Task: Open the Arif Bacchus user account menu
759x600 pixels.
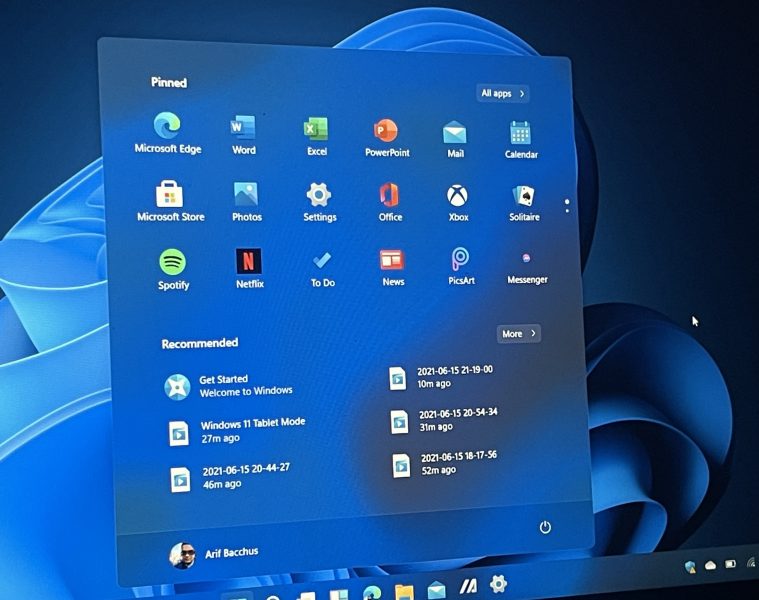Action: coord(213,555)
